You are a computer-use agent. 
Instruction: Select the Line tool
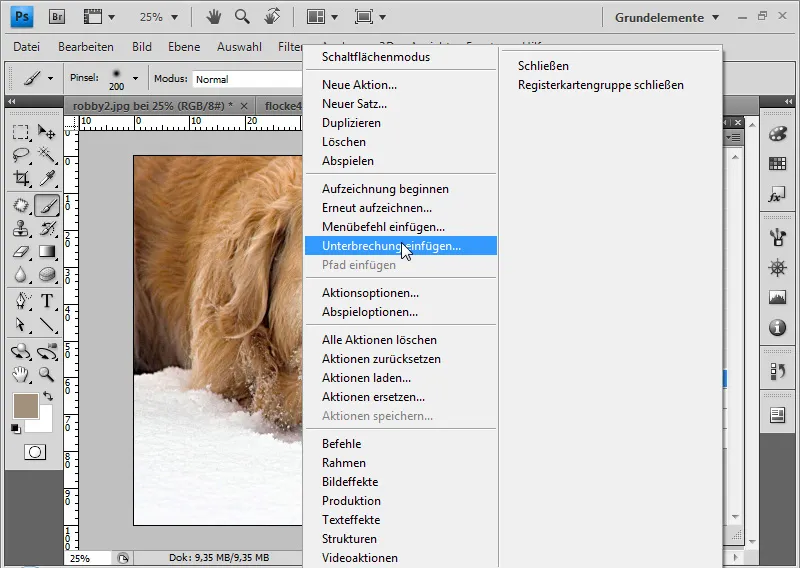[47, 325]
